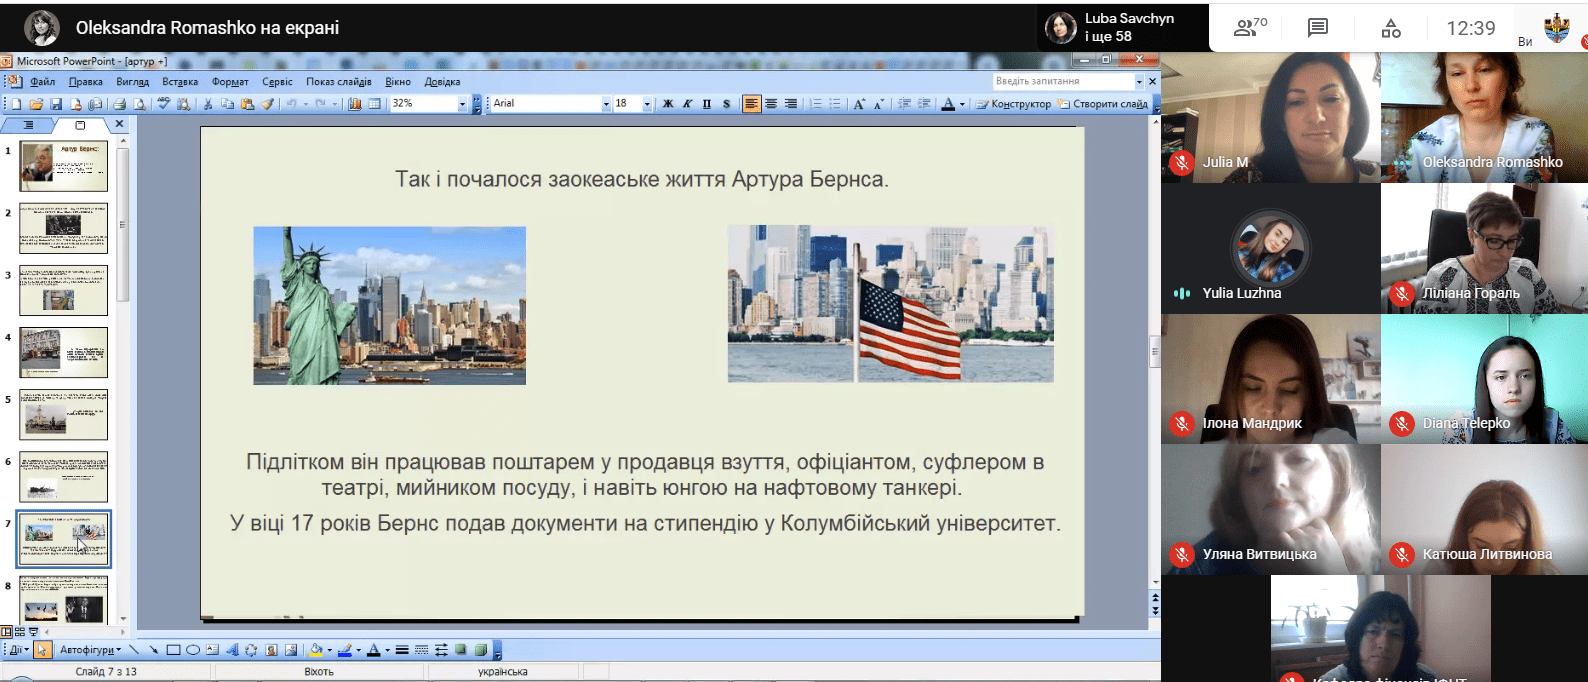Select slide 4 thumbnail in panel
Screen dimensions: 1588x682
[x=64, y=352]
